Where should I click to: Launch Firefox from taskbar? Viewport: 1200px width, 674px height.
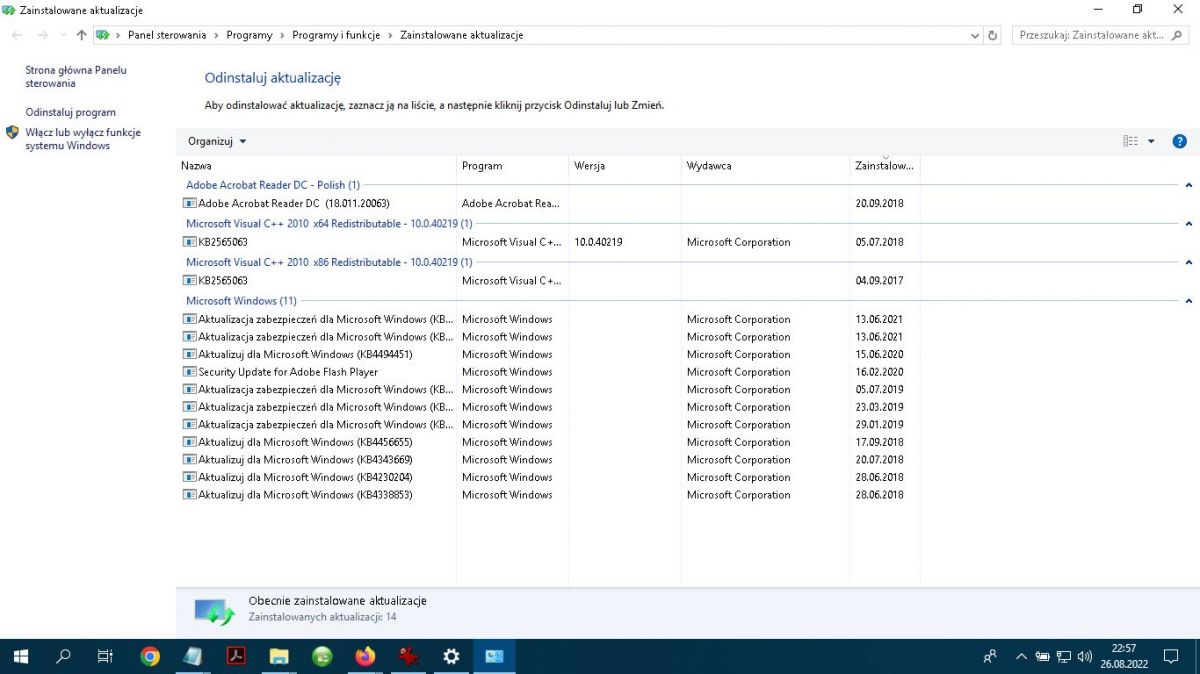[365, 657]
